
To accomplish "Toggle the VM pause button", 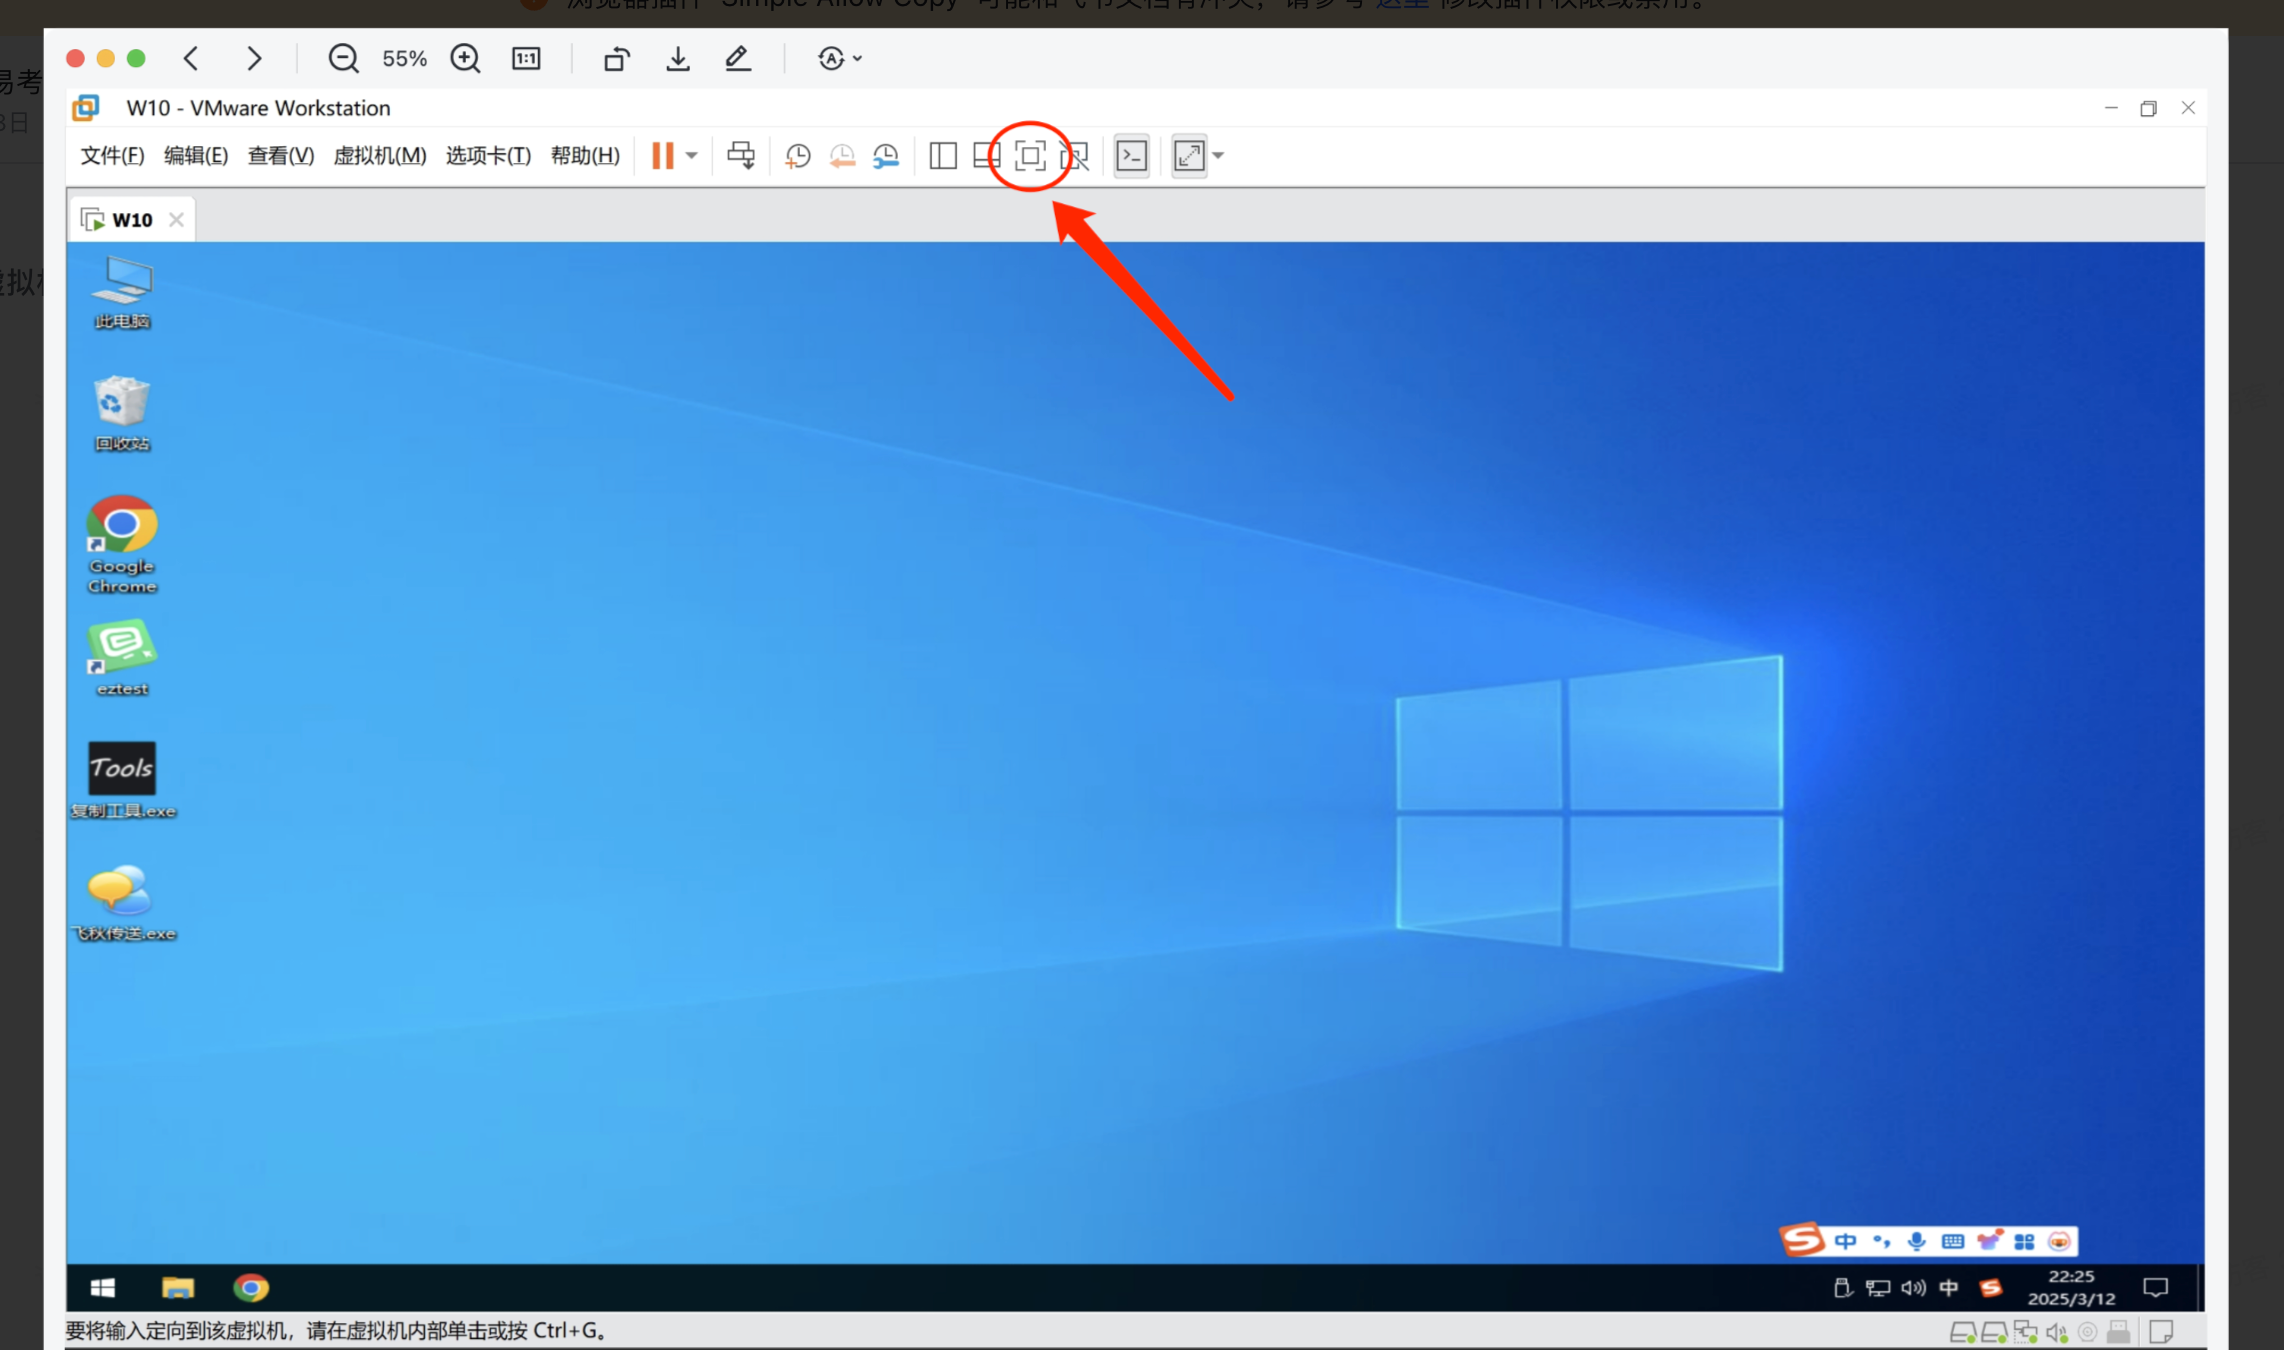I will tap(662, 156).
